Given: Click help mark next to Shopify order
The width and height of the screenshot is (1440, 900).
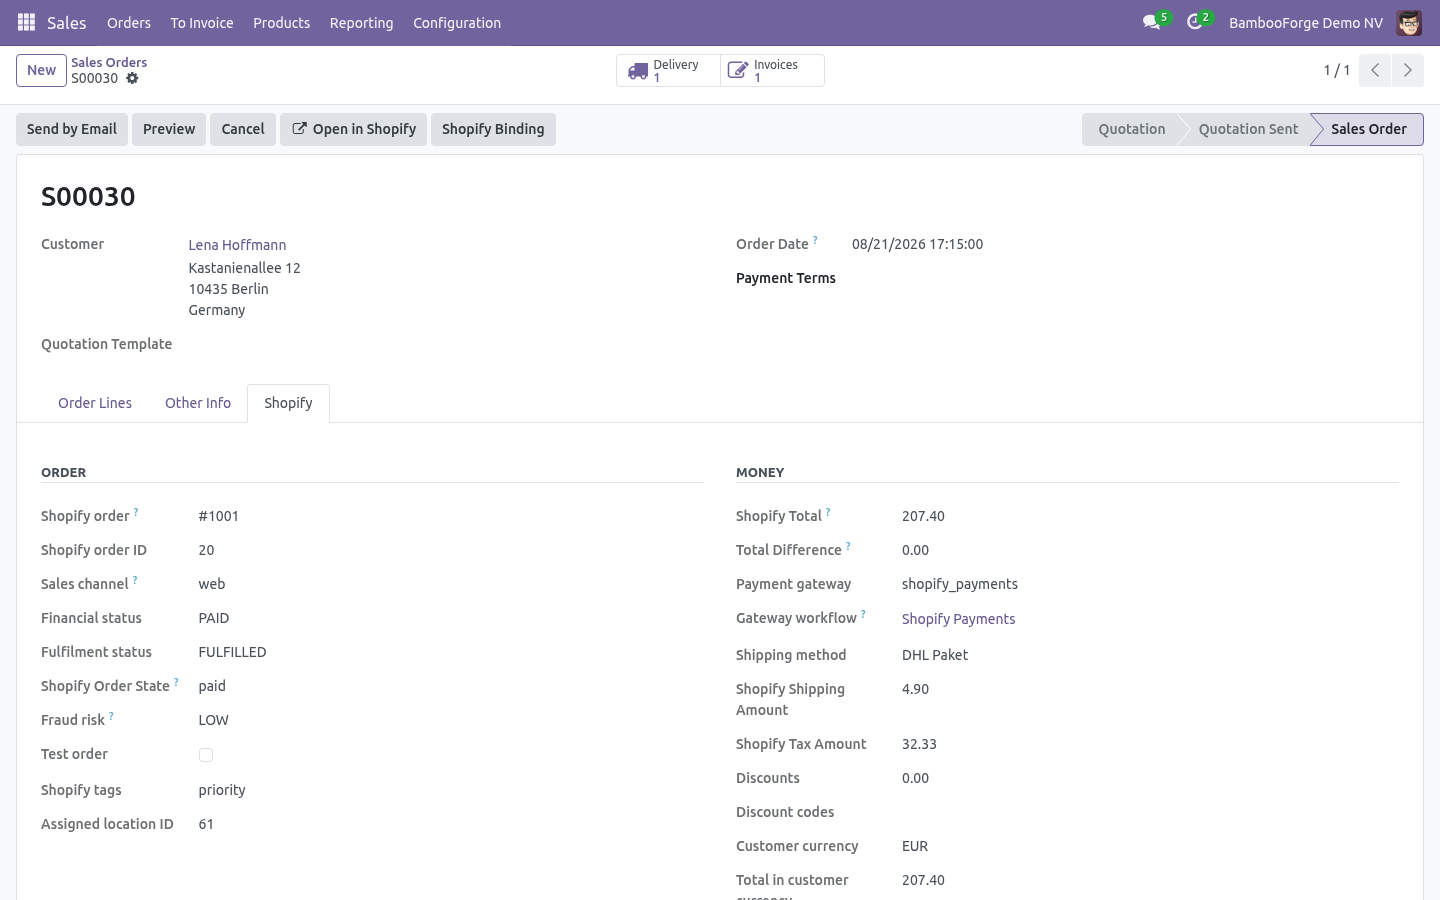Looking at the screenshot, I should (x=136, y=512).
